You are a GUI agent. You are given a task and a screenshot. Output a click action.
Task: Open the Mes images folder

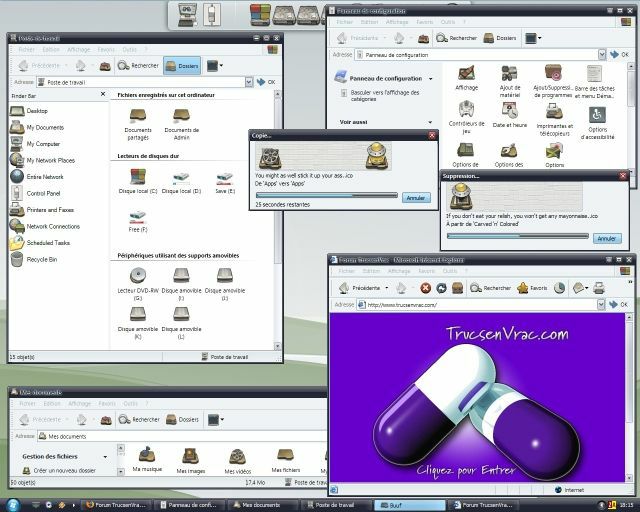click(x=191, y=461)
